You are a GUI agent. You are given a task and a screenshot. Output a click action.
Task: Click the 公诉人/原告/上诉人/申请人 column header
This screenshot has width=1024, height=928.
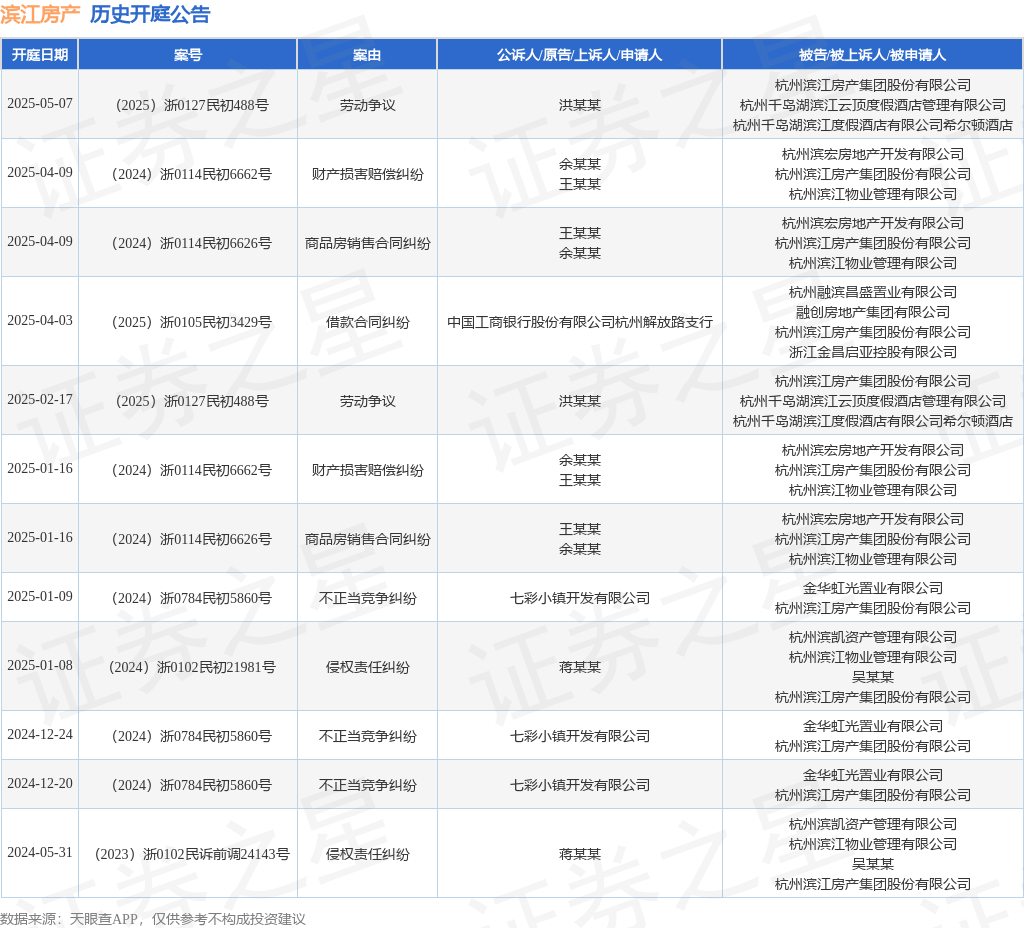(579, 55)
